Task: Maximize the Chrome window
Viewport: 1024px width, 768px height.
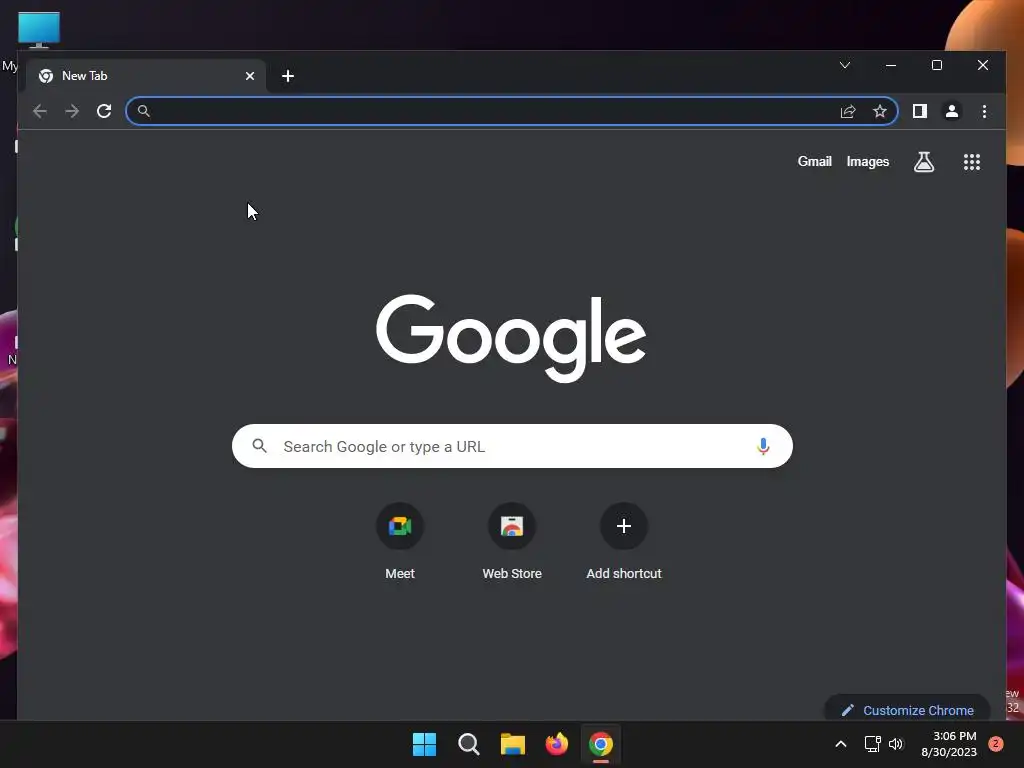Action: (936, 65)
